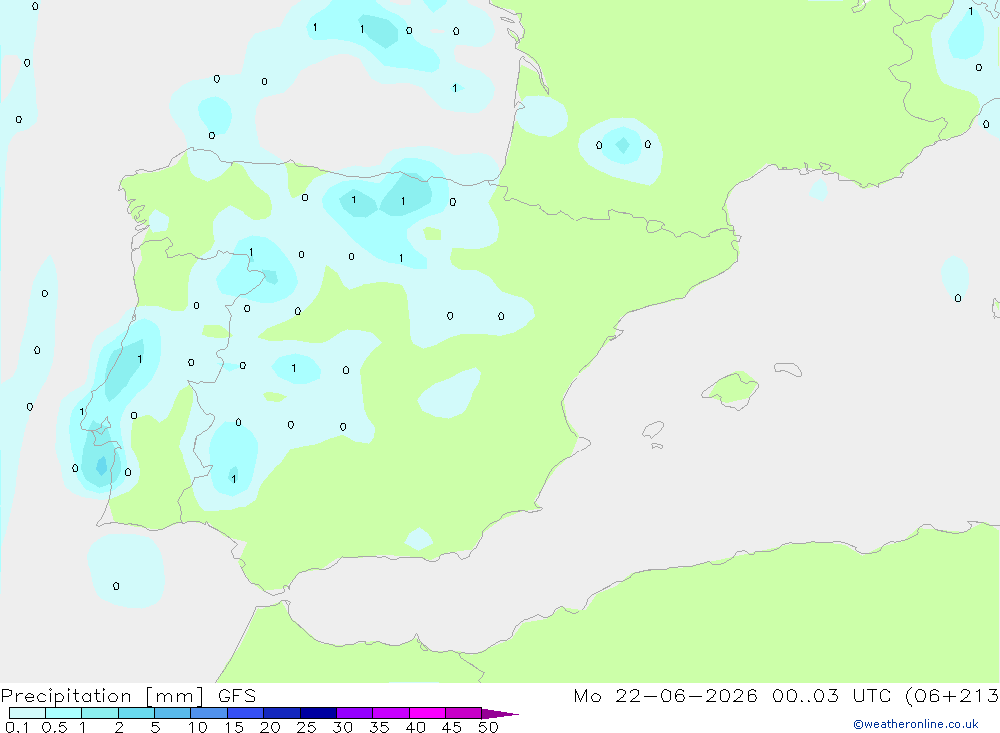Click the legend value '30'

(x=343, y=727)
